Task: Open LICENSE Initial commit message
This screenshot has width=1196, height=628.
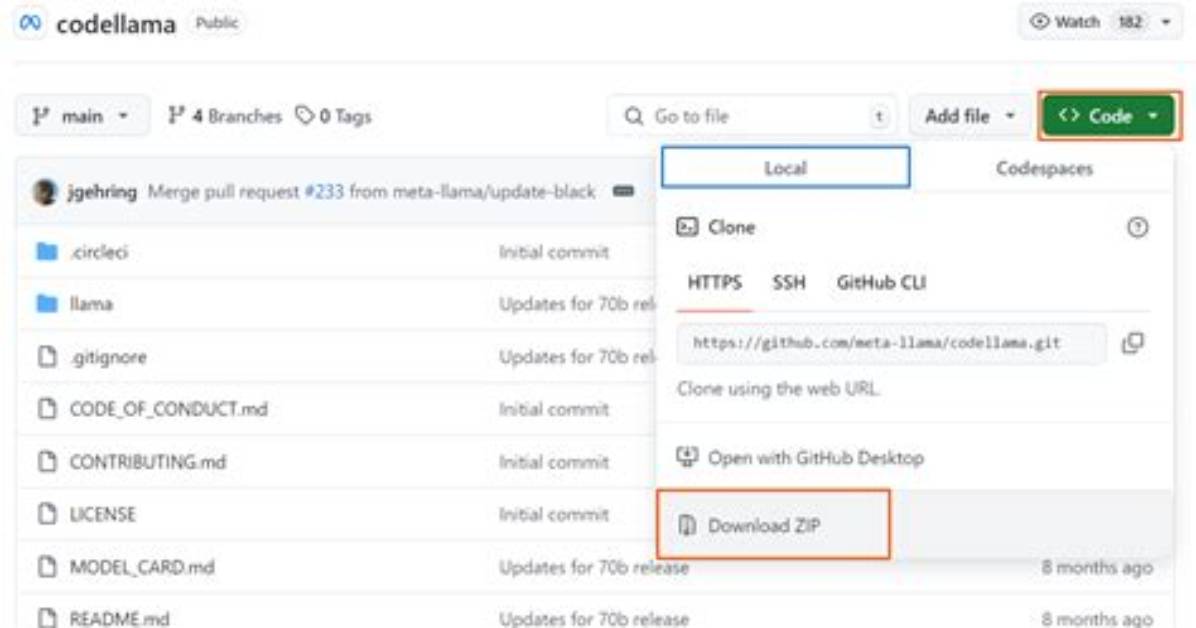Action: coord(554,514)
